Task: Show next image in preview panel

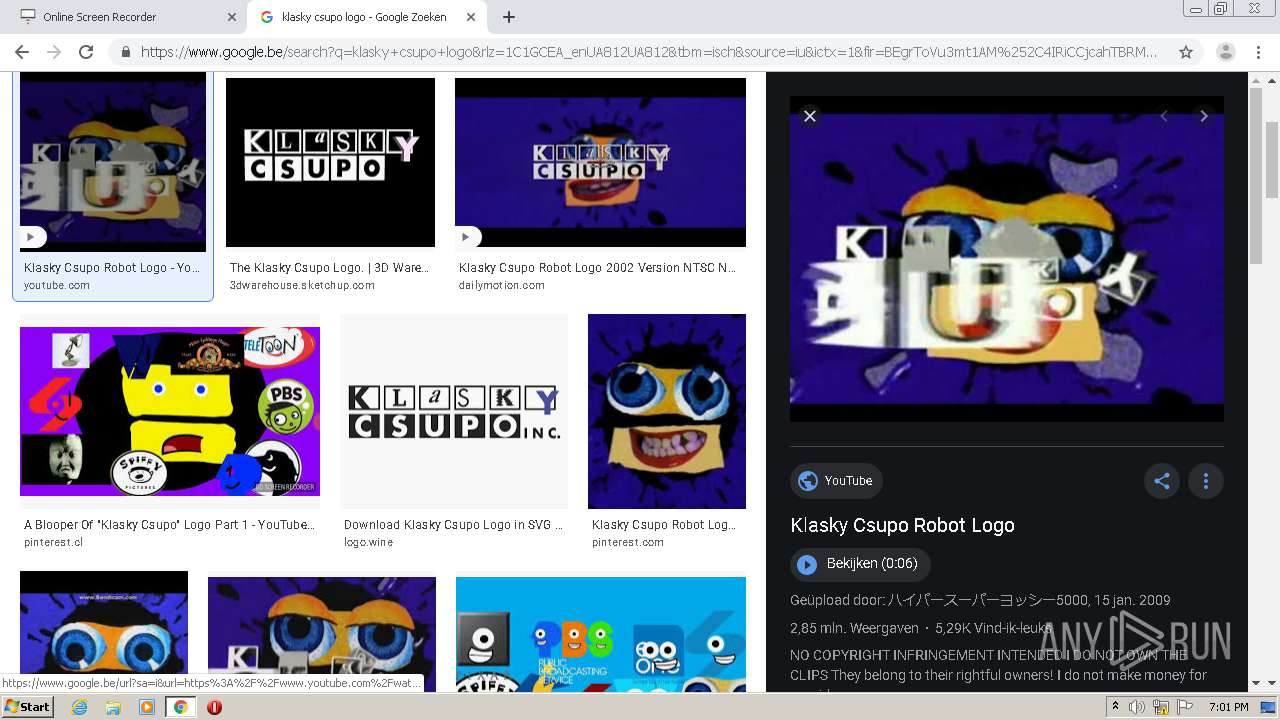Action: [x=1204, y=116]
